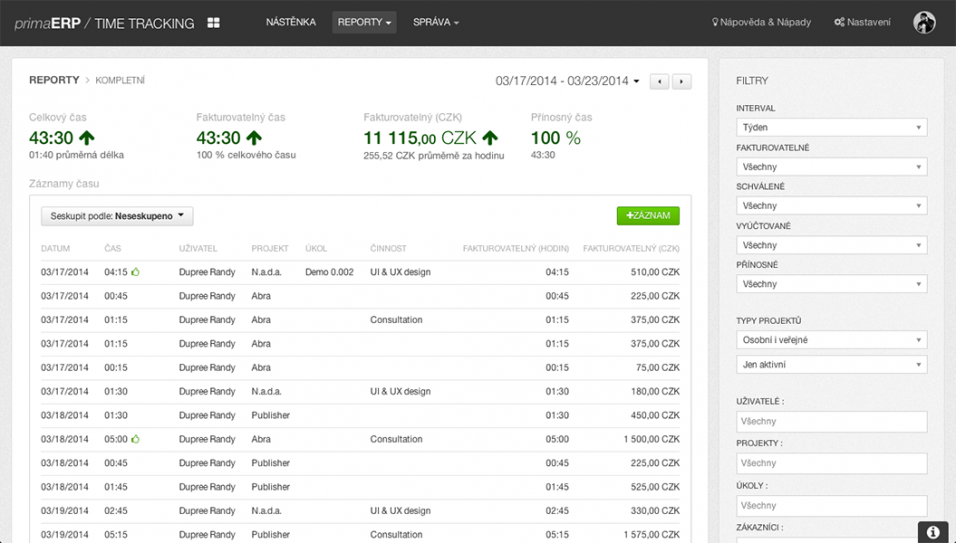Expand the Interval dropdown showing Týden
Screen dimensions: 956x543
pos(831,128)
